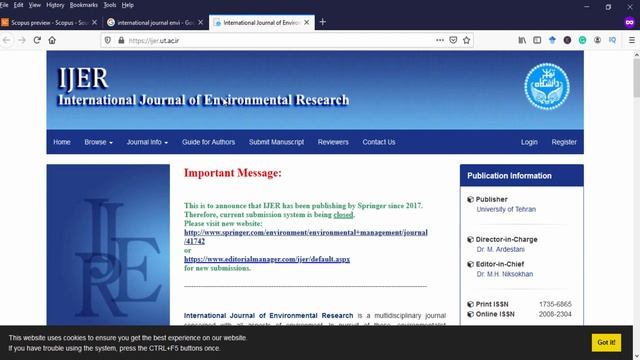
Task: Click the dark round extension icon
Action: tap(567, 40)
